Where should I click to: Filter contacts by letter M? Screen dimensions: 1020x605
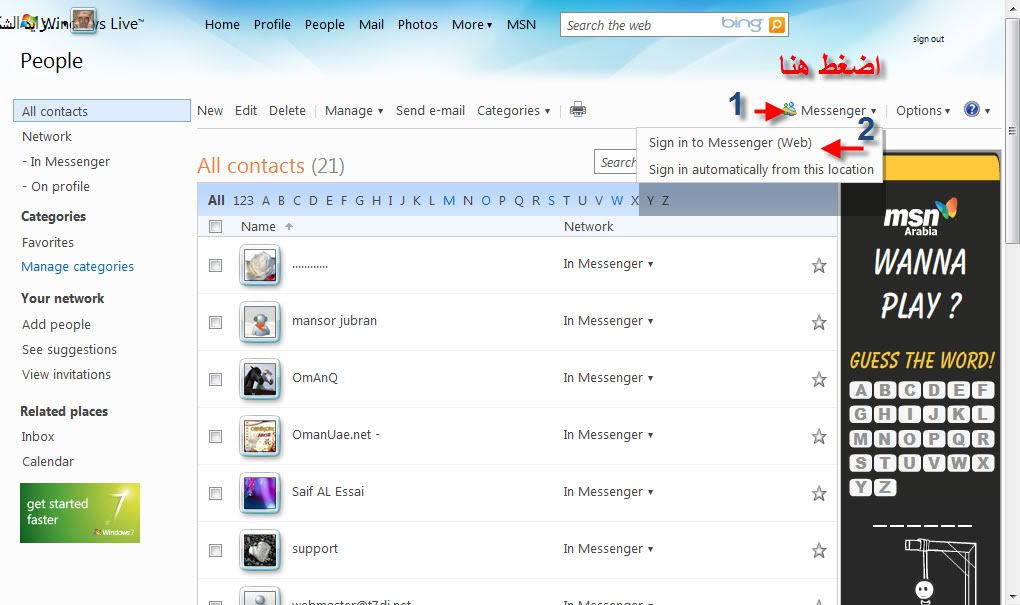[x=449, y=200]
